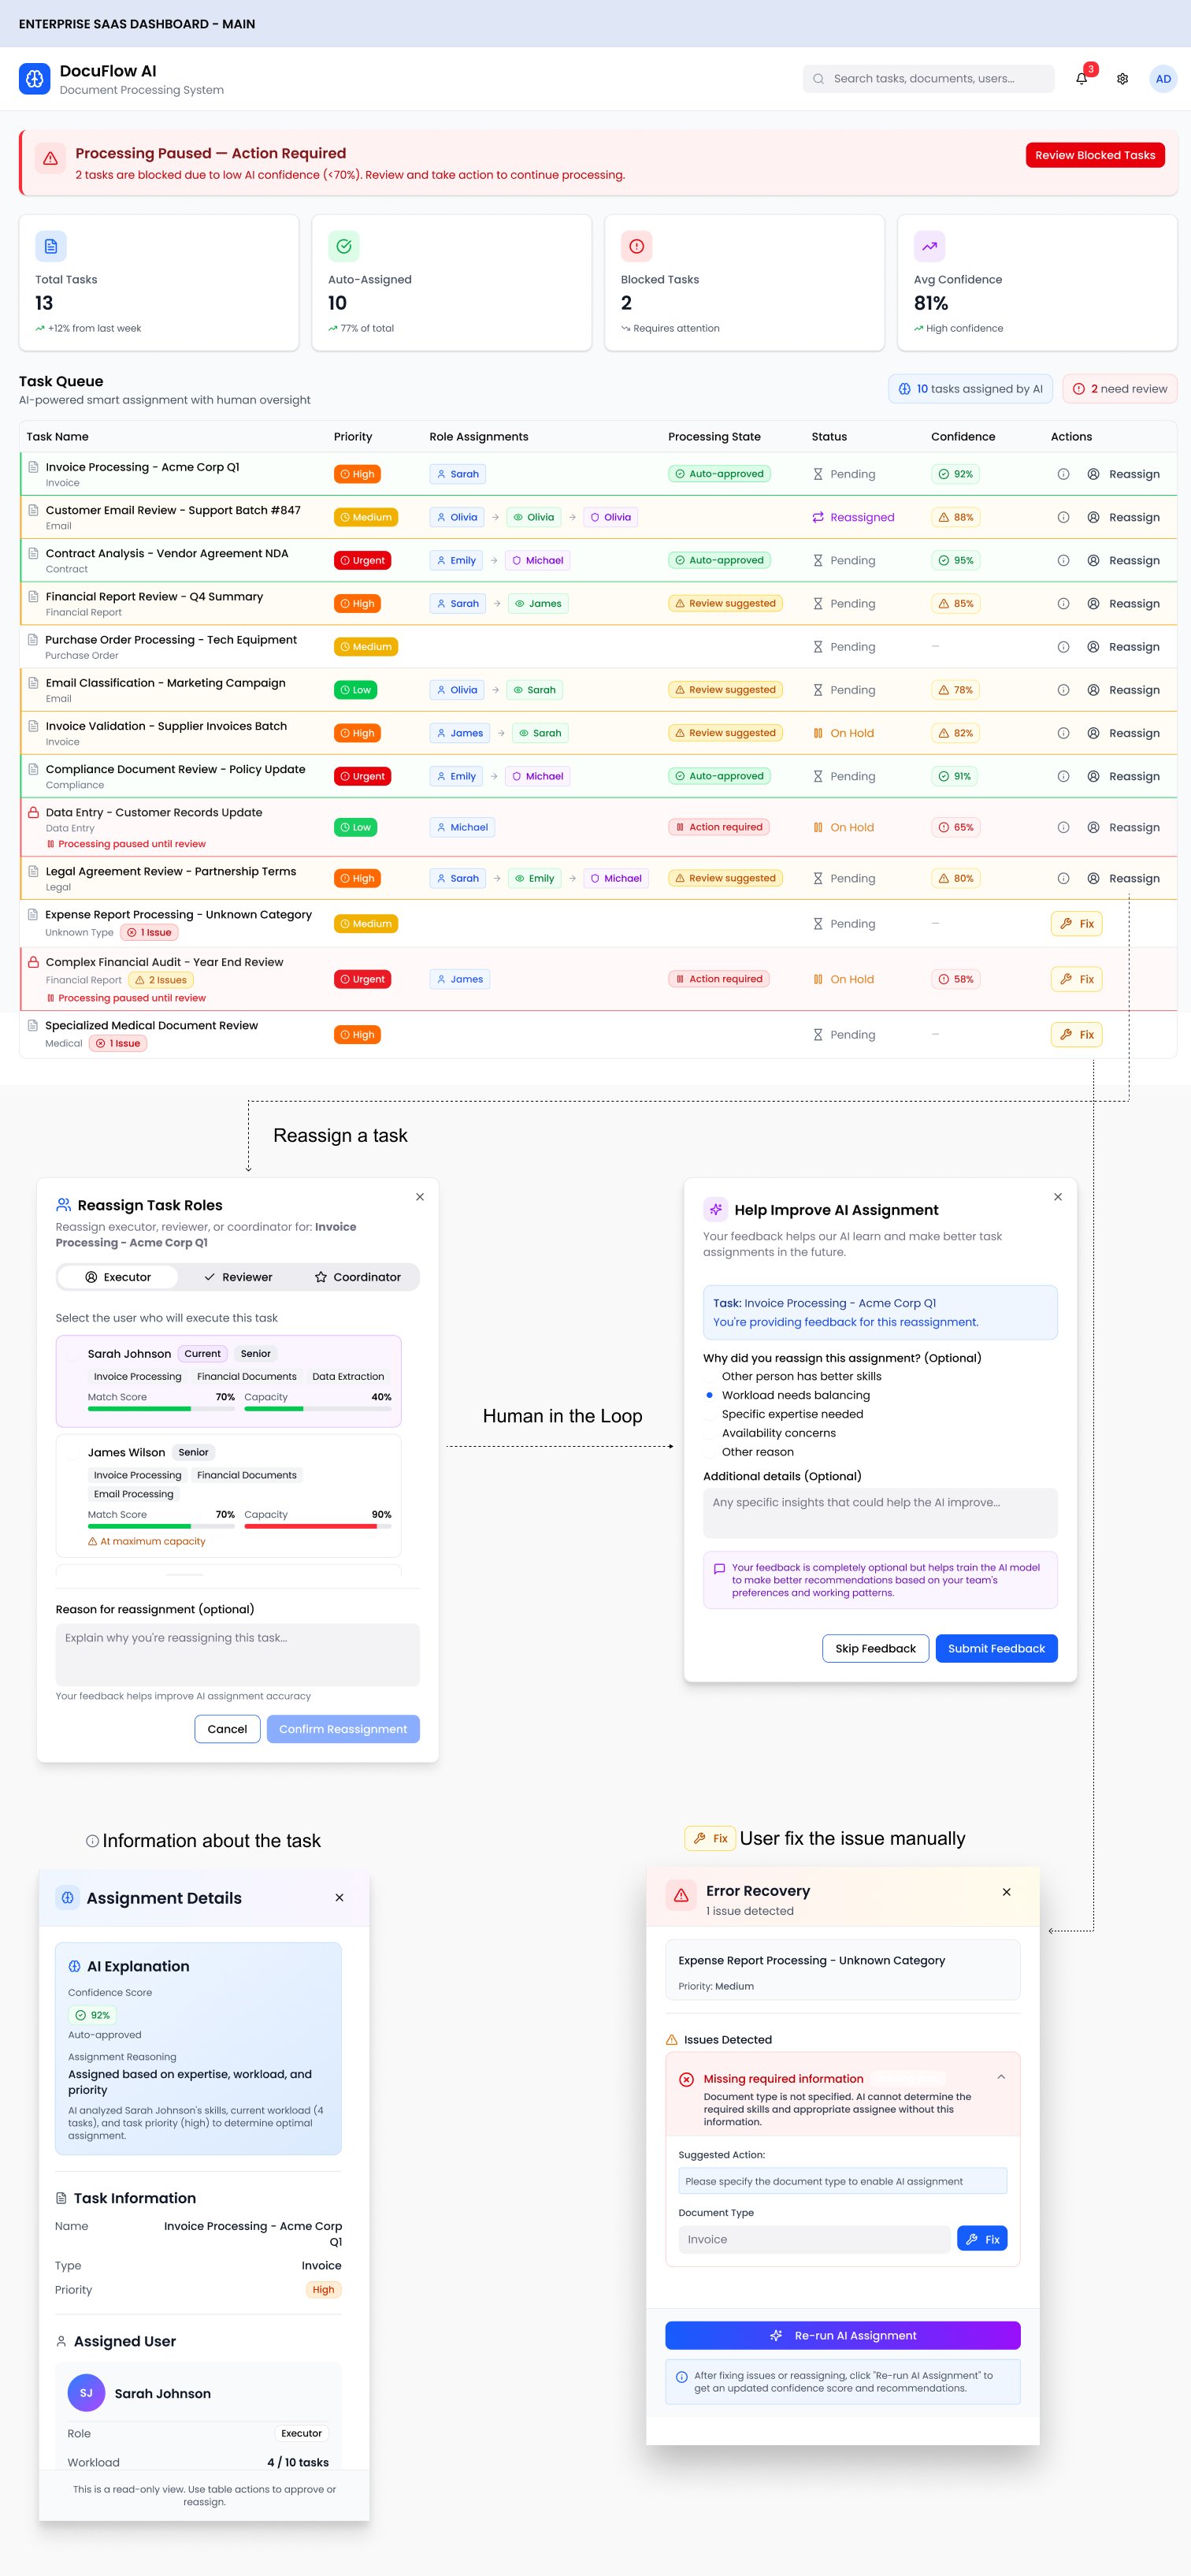Switch to the Coordinator tab
This screenshot has height=2576, width=1191.
point(357,1277)
